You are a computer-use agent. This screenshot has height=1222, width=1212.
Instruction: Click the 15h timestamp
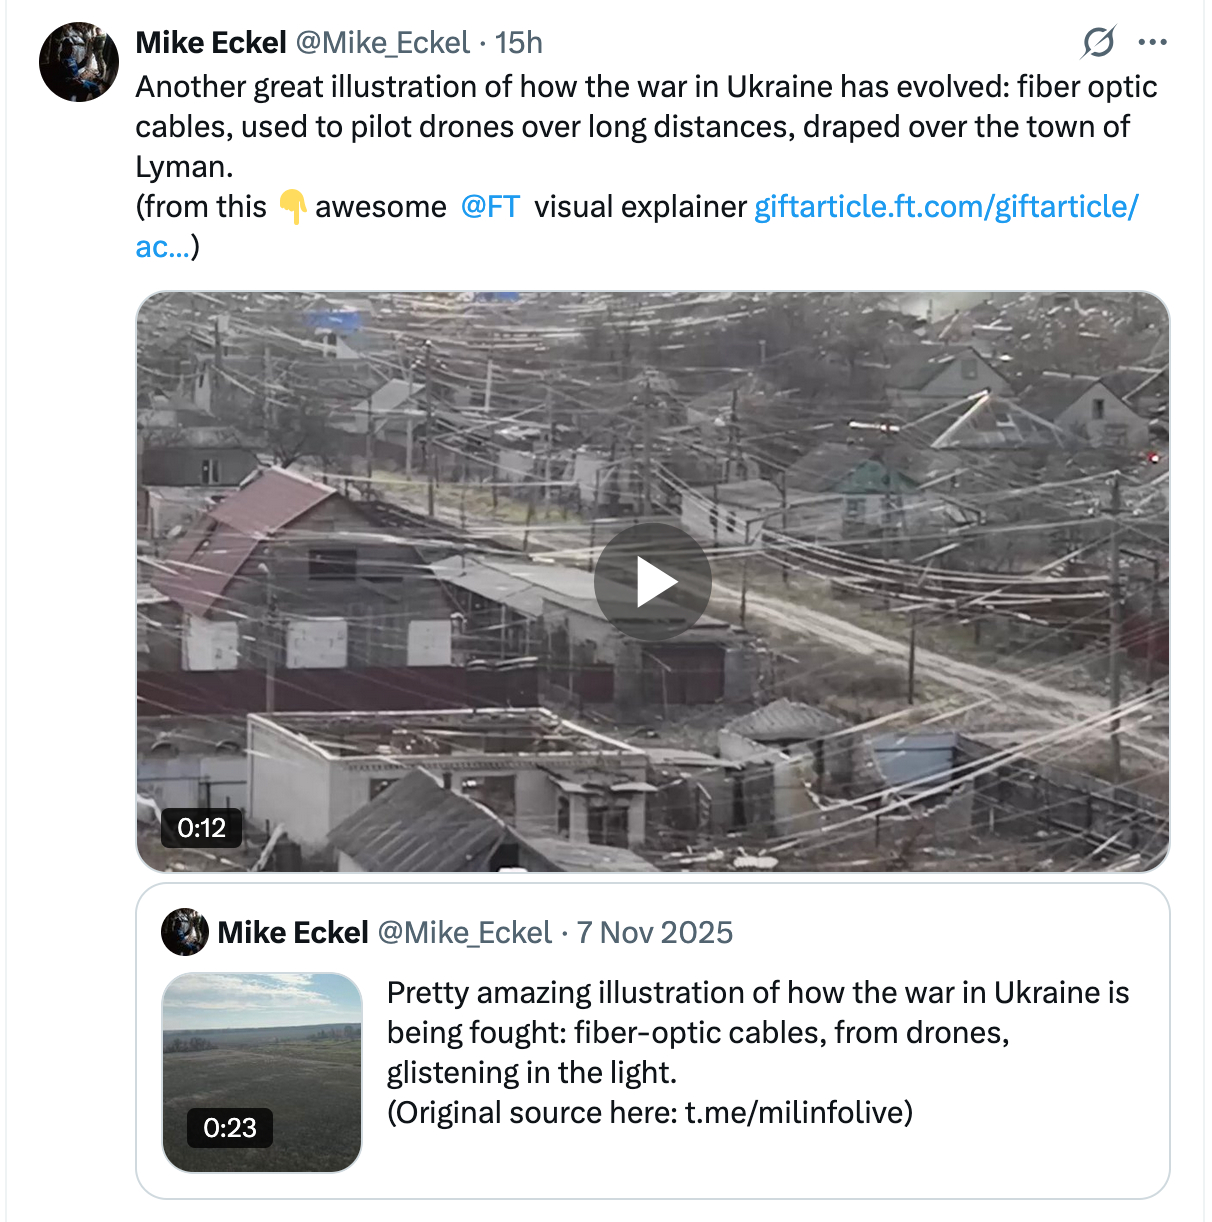tap(519, 43)
